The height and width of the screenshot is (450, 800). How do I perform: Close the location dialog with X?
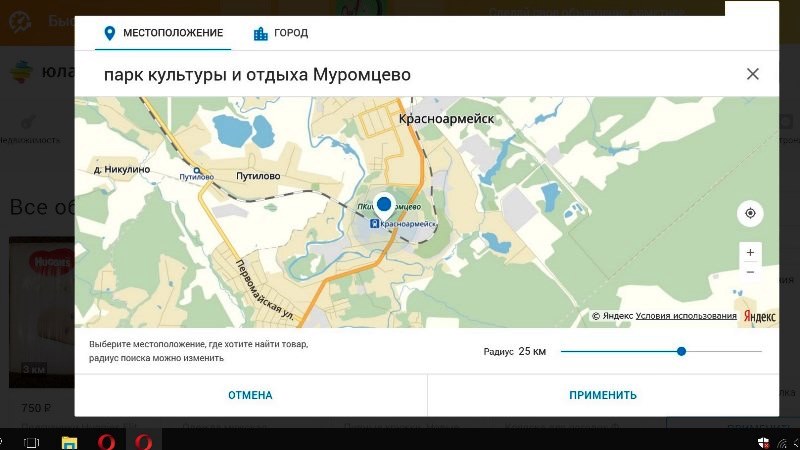(x=753, y=74)
